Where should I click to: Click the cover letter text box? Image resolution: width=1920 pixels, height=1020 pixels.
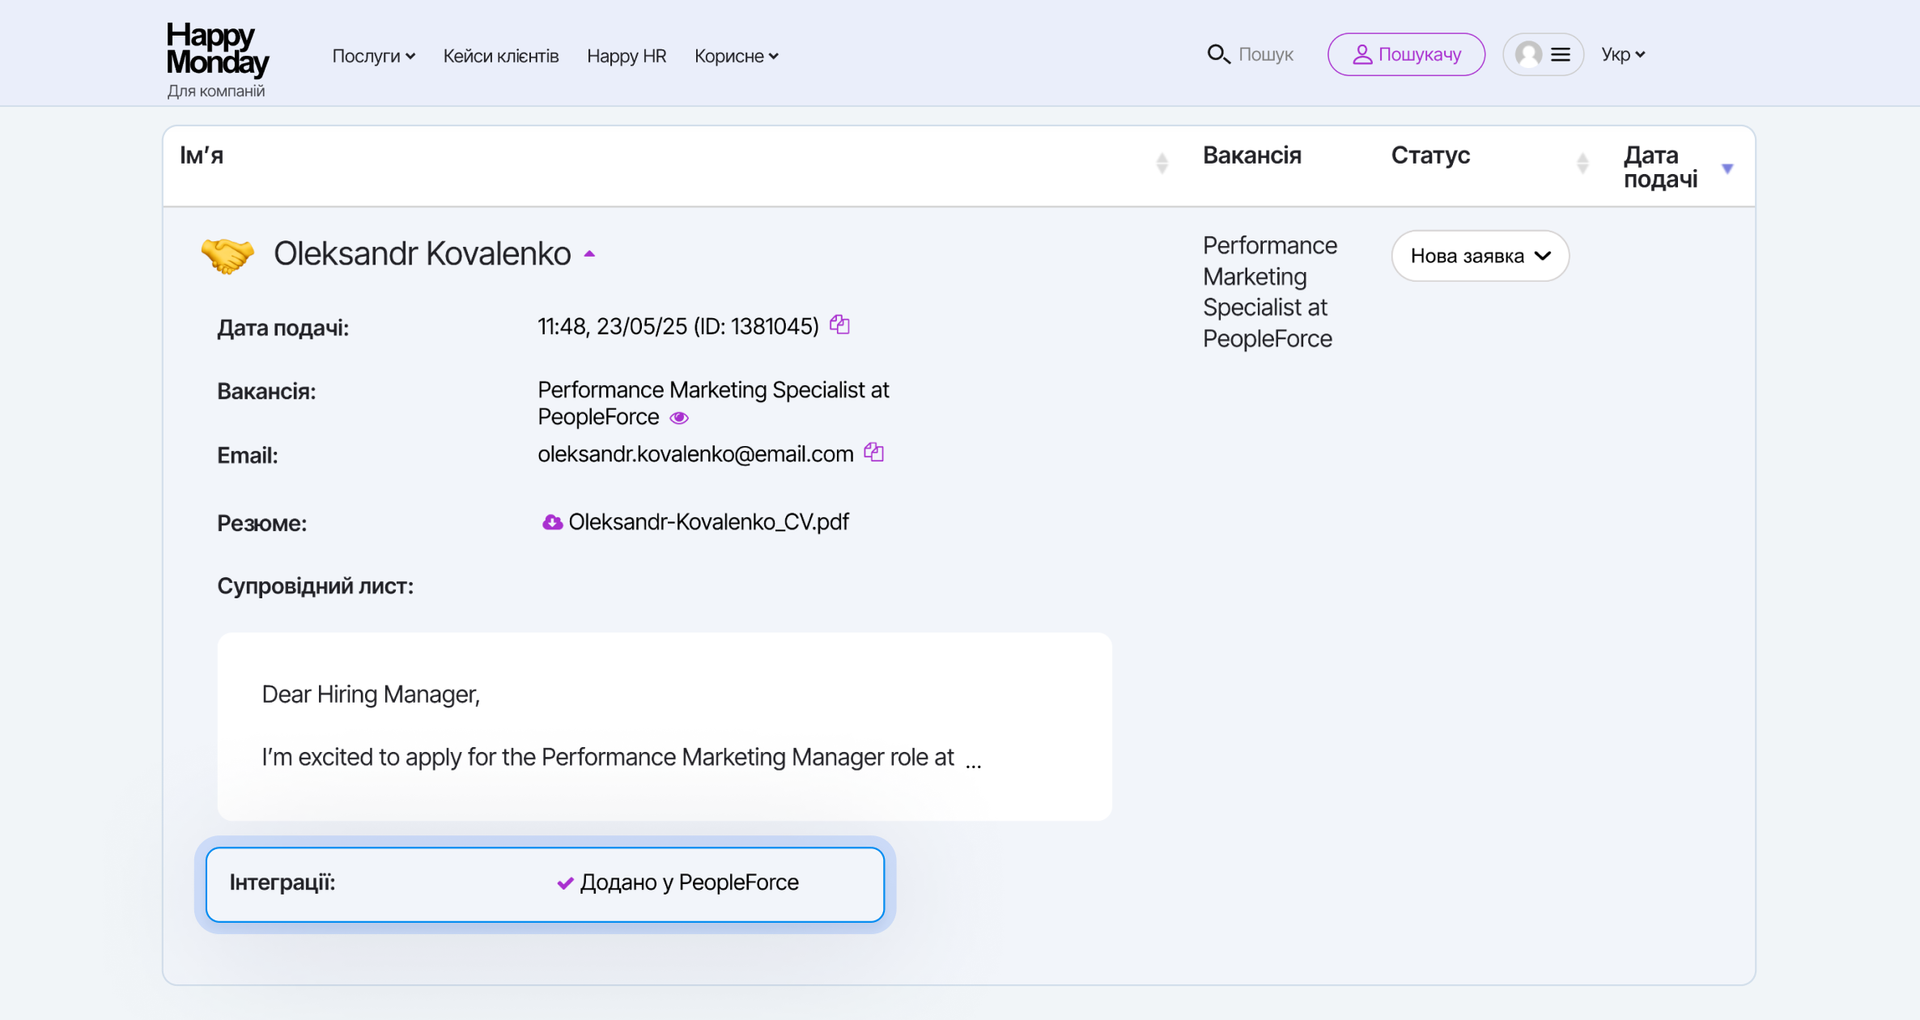664,726
